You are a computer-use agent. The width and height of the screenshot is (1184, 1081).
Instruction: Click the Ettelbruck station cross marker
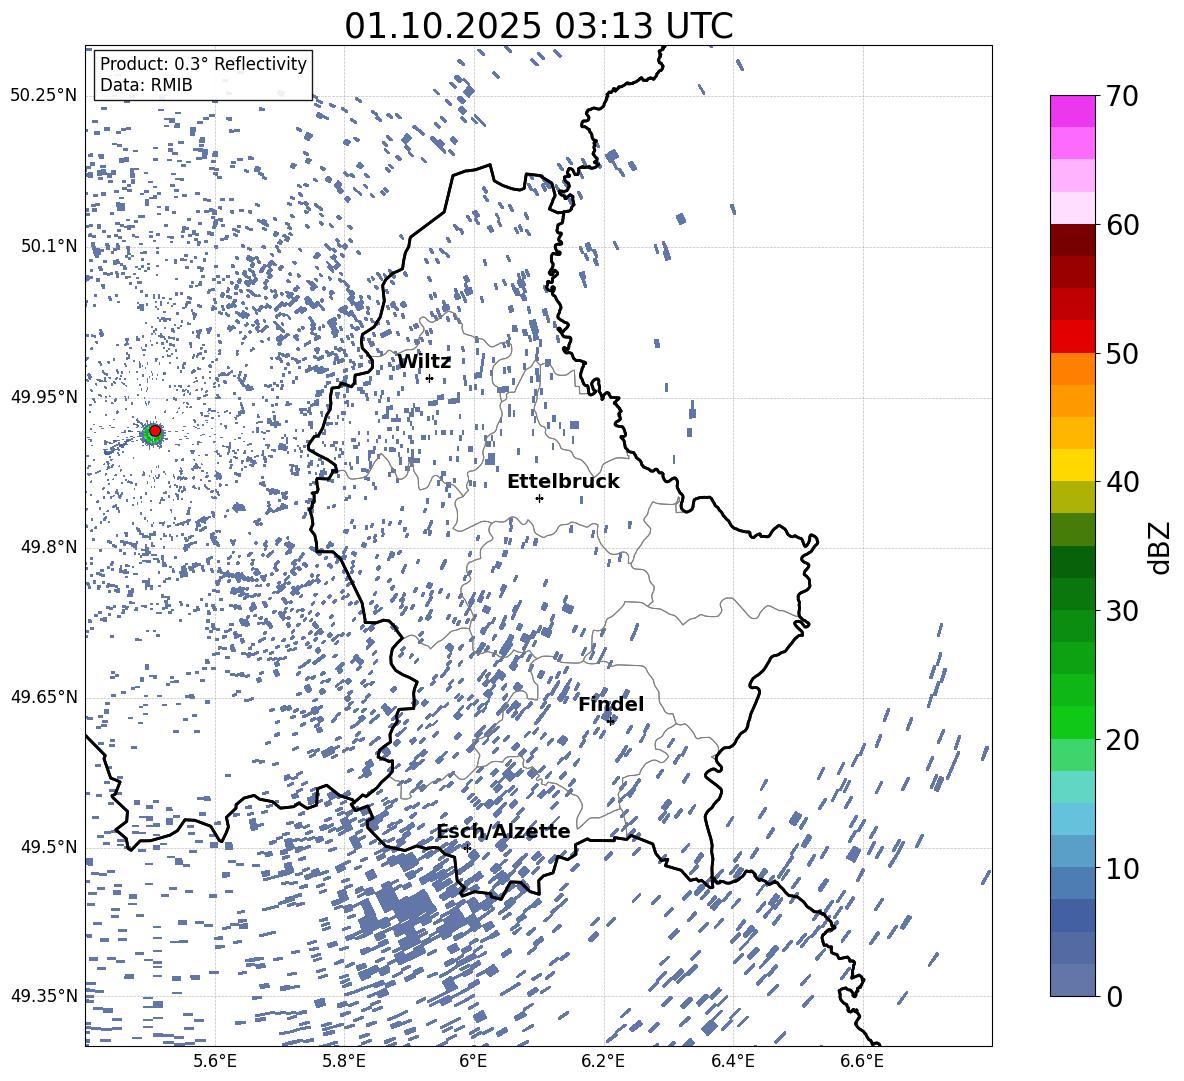click(539, 498)
